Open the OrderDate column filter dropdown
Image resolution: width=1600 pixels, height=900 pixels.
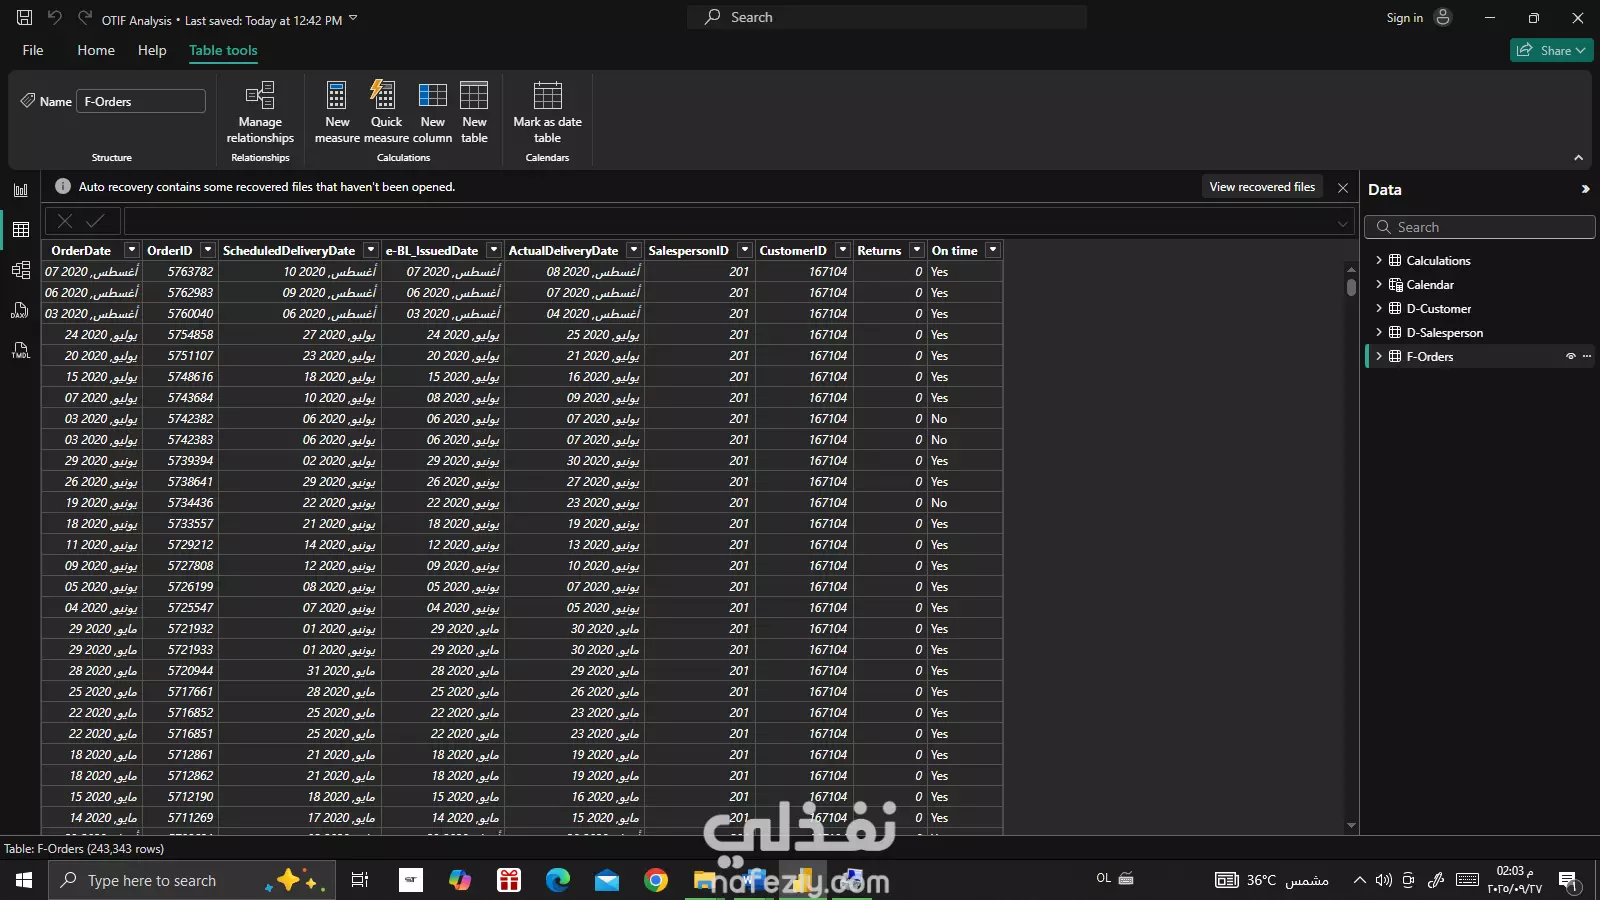coord(131,250)
